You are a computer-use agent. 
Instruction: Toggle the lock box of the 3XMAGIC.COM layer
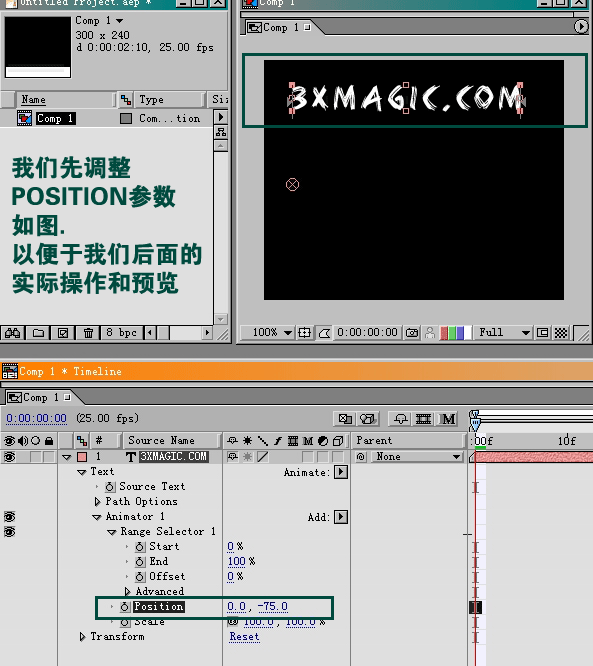click(49, 457)
